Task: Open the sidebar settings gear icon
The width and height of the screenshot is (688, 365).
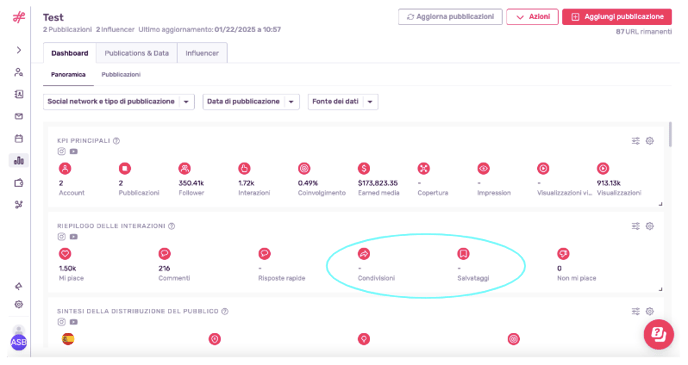Action: 18,304
